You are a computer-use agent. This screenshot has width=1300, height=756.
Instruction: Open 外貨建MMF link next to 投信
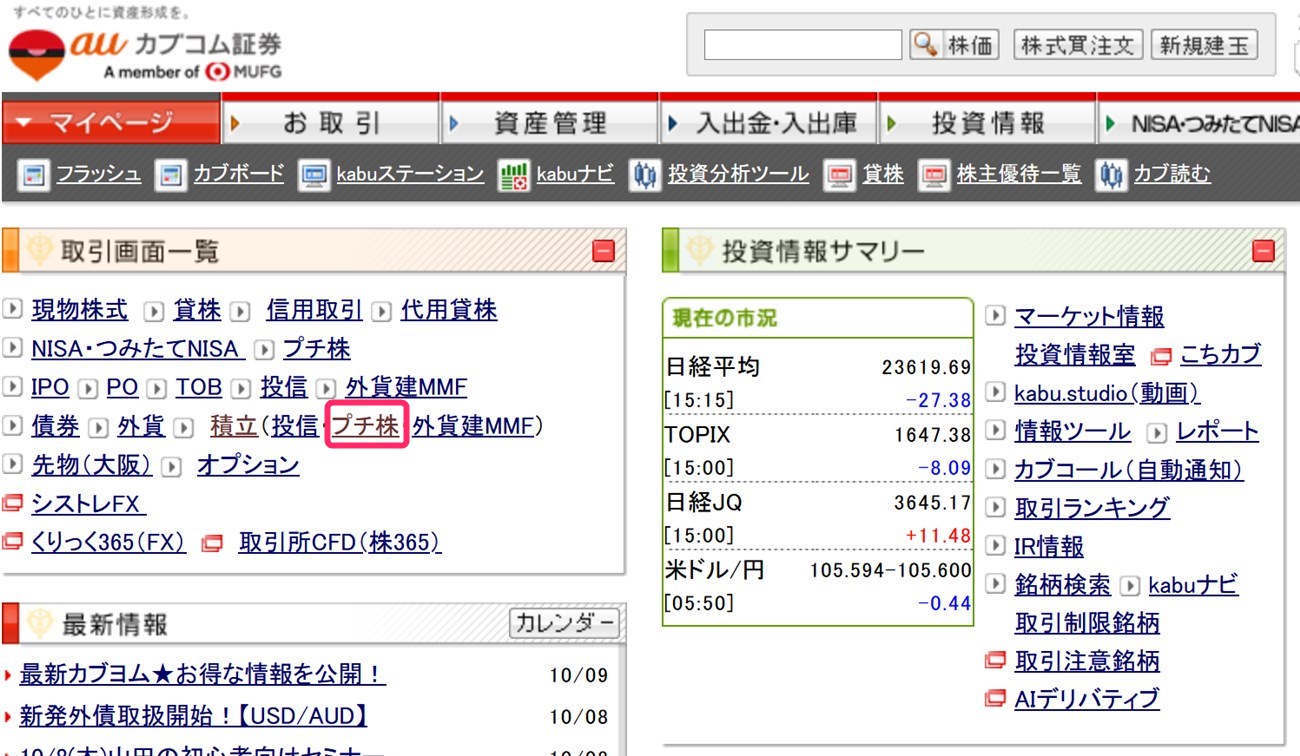[406, 388]
